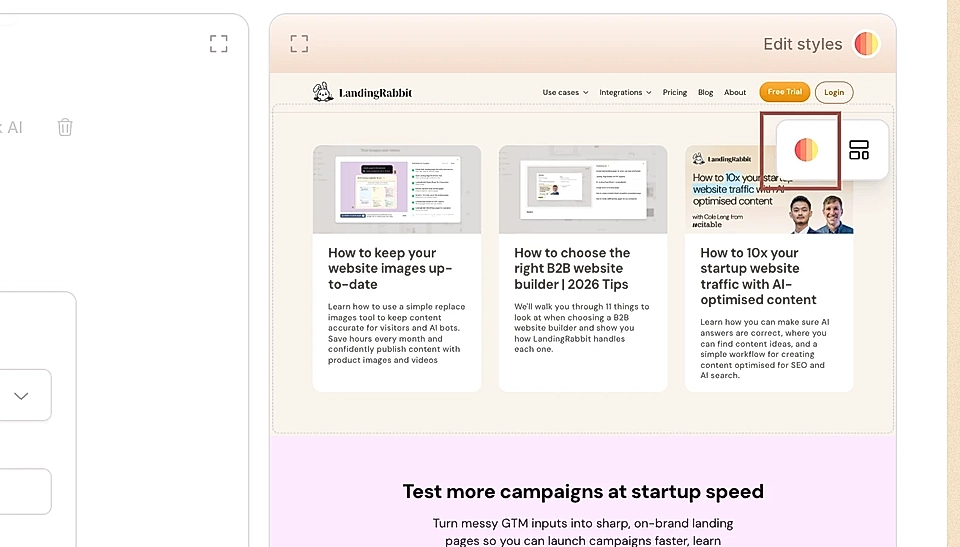Click the LandingRabbit rabbit logo icon

(x=323, y=92)
